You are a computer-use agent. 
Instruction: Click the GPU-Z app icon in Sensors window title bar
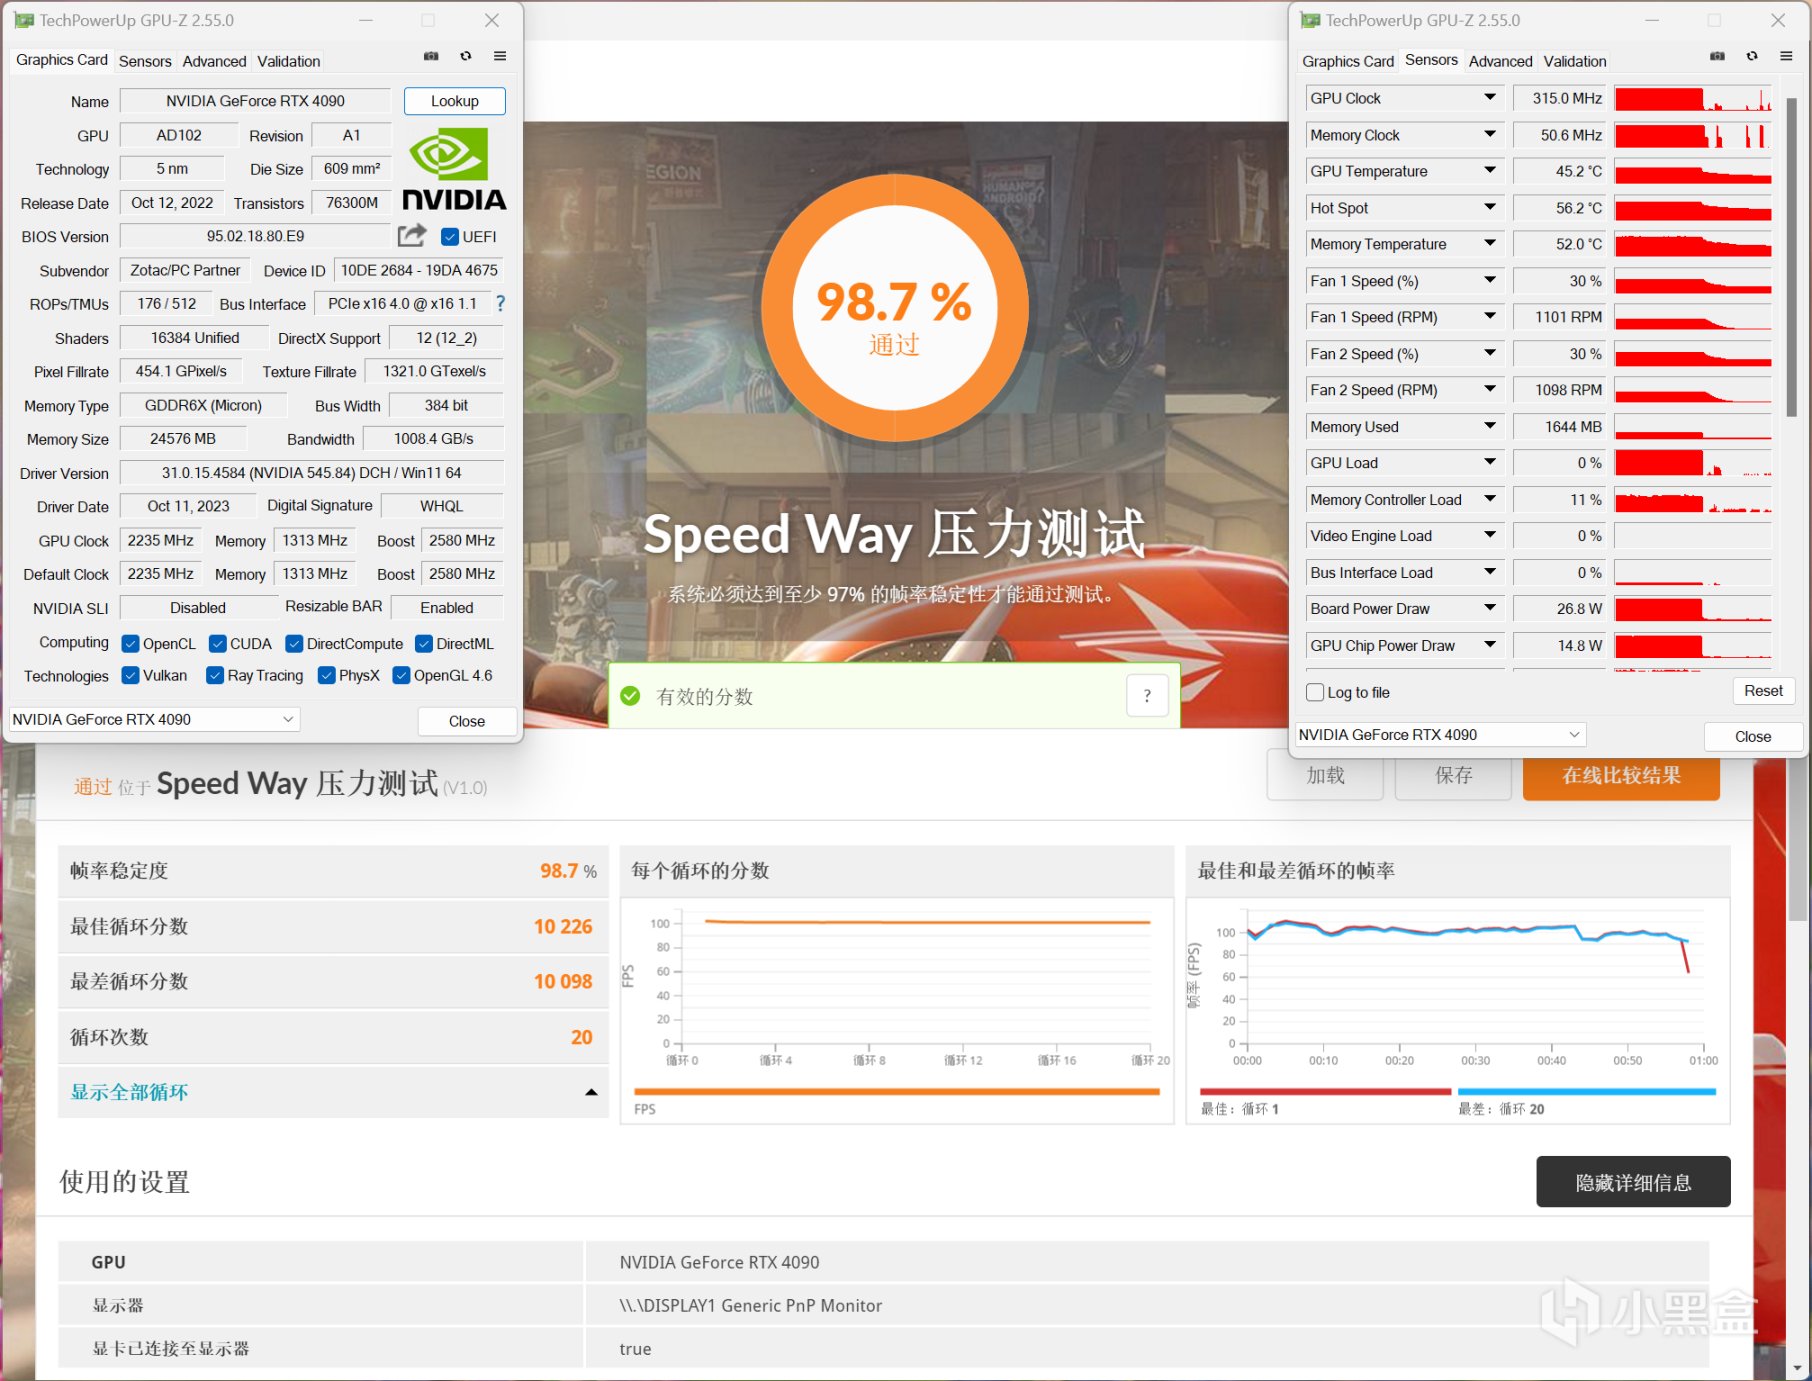1310,20
